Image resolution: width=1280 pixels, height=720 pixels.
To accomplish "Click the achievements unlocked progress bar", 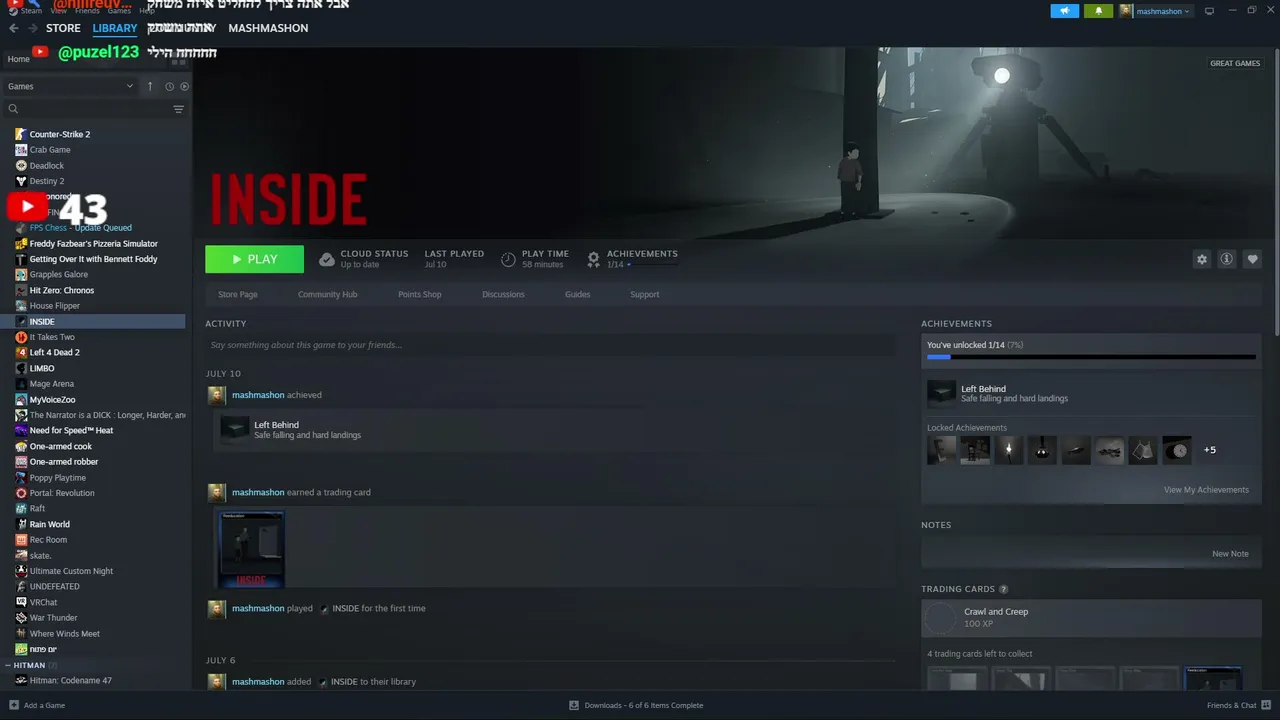I will click(x=1091, y=356).
